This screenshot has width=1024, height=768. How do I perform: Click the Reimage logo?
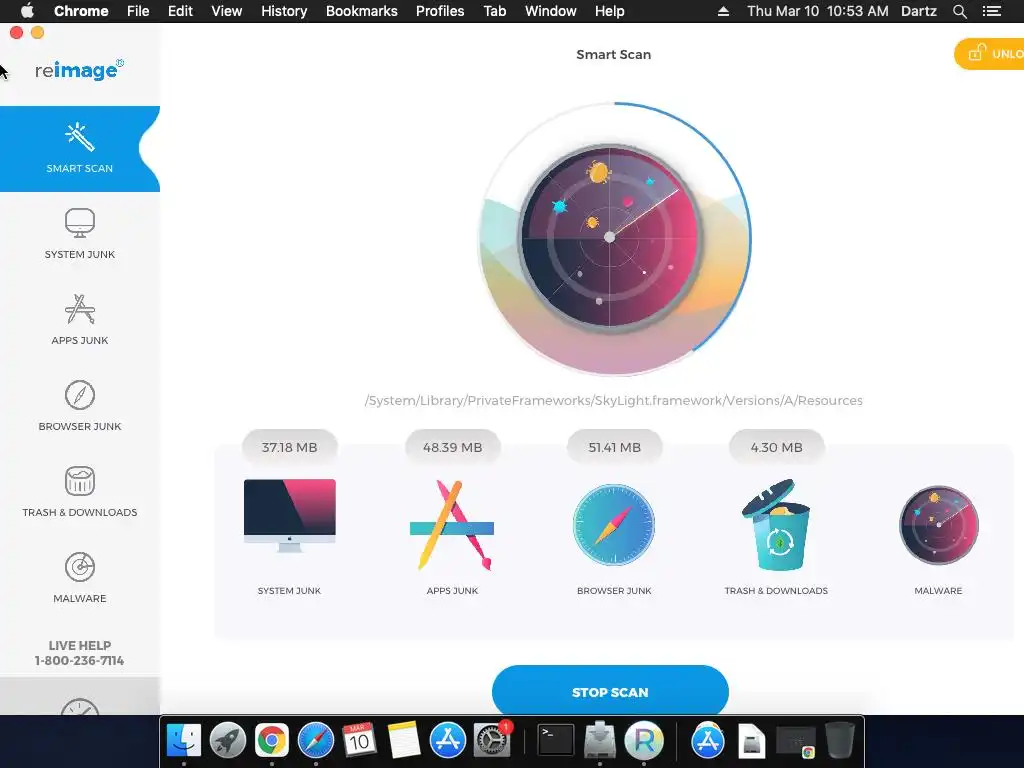click(x=79, y=69)
